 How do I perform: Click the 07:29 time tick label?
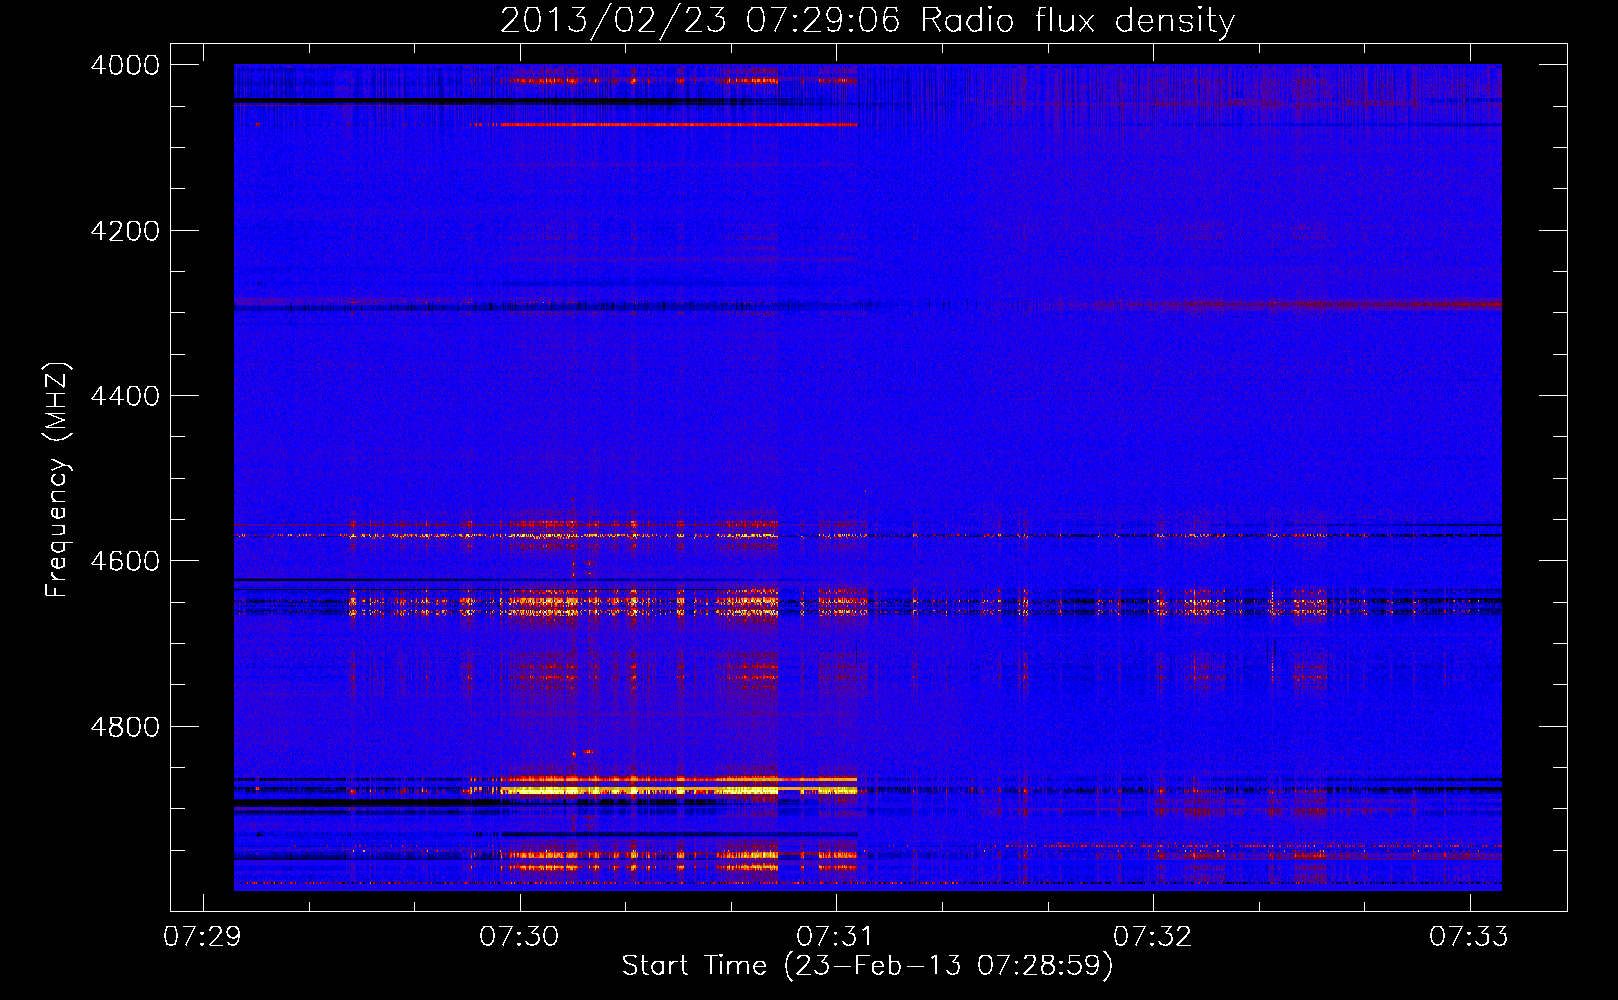[202, 937]
